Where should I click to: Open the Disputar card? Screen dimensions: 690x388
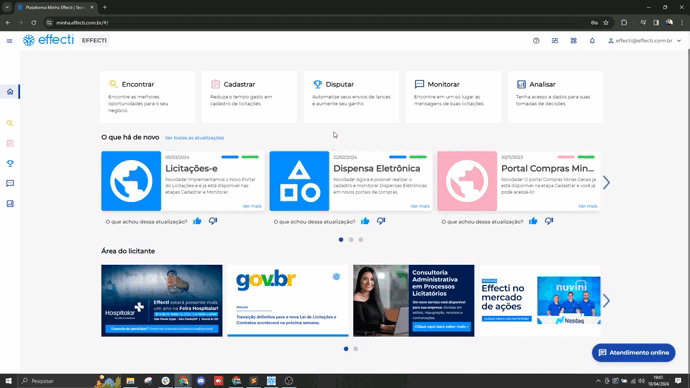point(351,97)
